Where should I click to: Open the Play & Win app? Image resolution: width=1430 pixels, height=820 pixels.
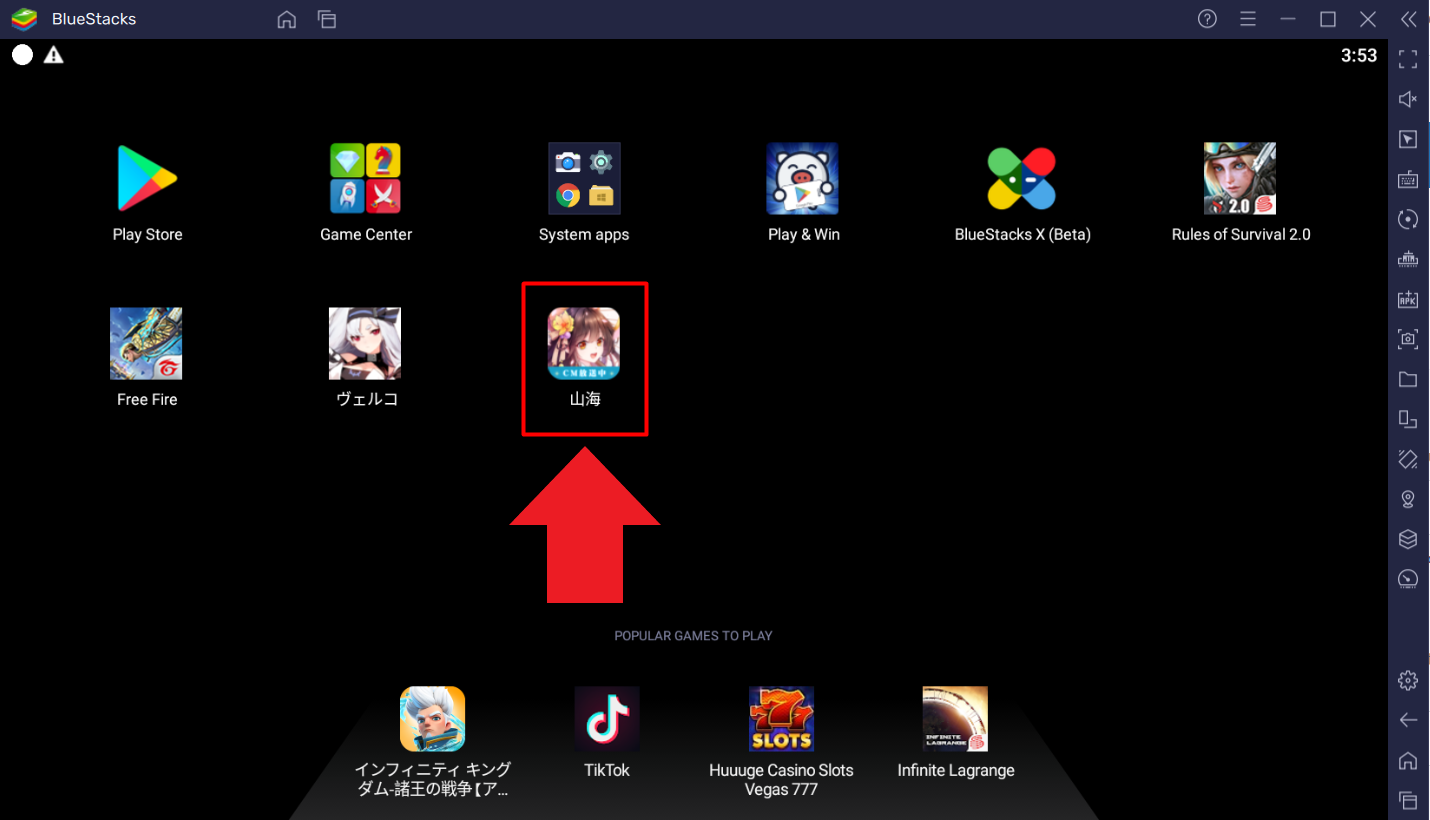[x=803, y=178]
